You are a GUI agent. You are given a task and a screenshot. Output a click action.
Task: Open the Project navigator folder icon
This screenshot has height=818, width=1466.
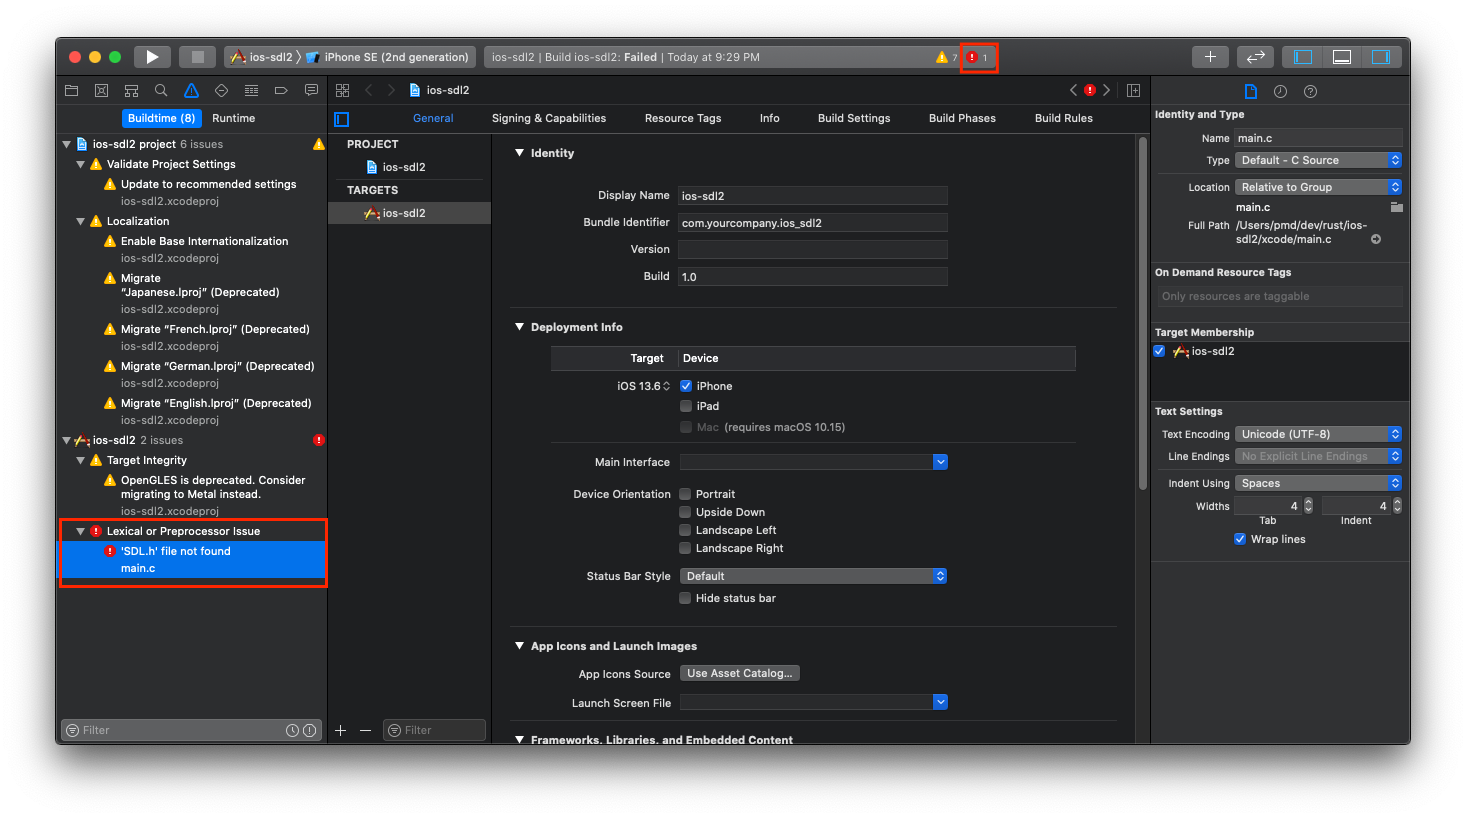pos(71,90)
